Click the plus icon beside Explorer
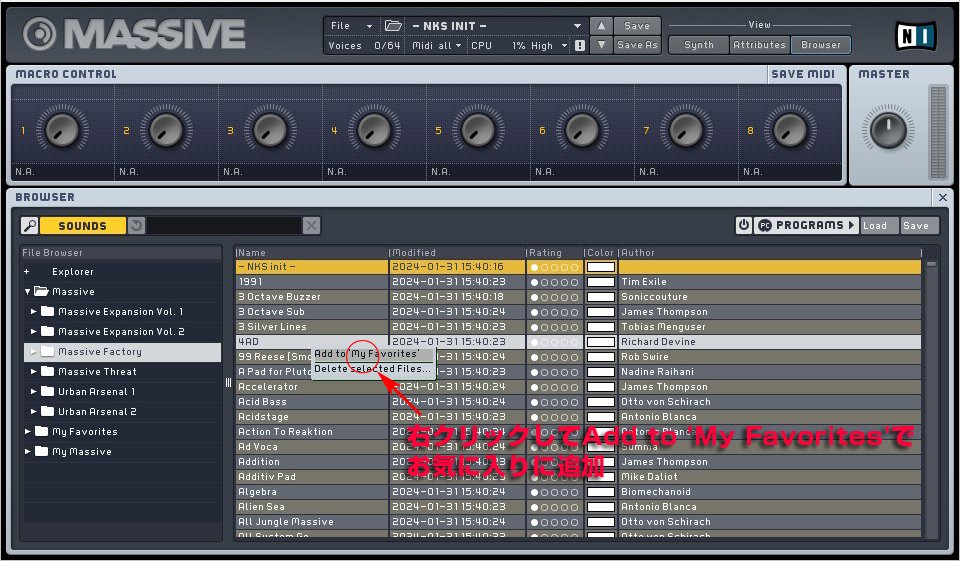Image resolution: width=960 pixels, height=561 pixels. 26,271
